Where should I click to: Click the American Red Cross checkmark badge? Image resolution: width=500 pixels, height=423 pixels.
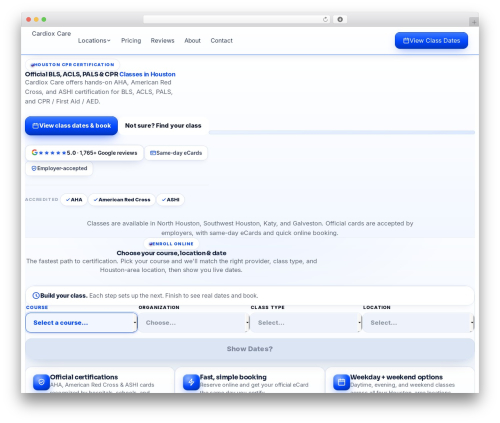[122, 200]
